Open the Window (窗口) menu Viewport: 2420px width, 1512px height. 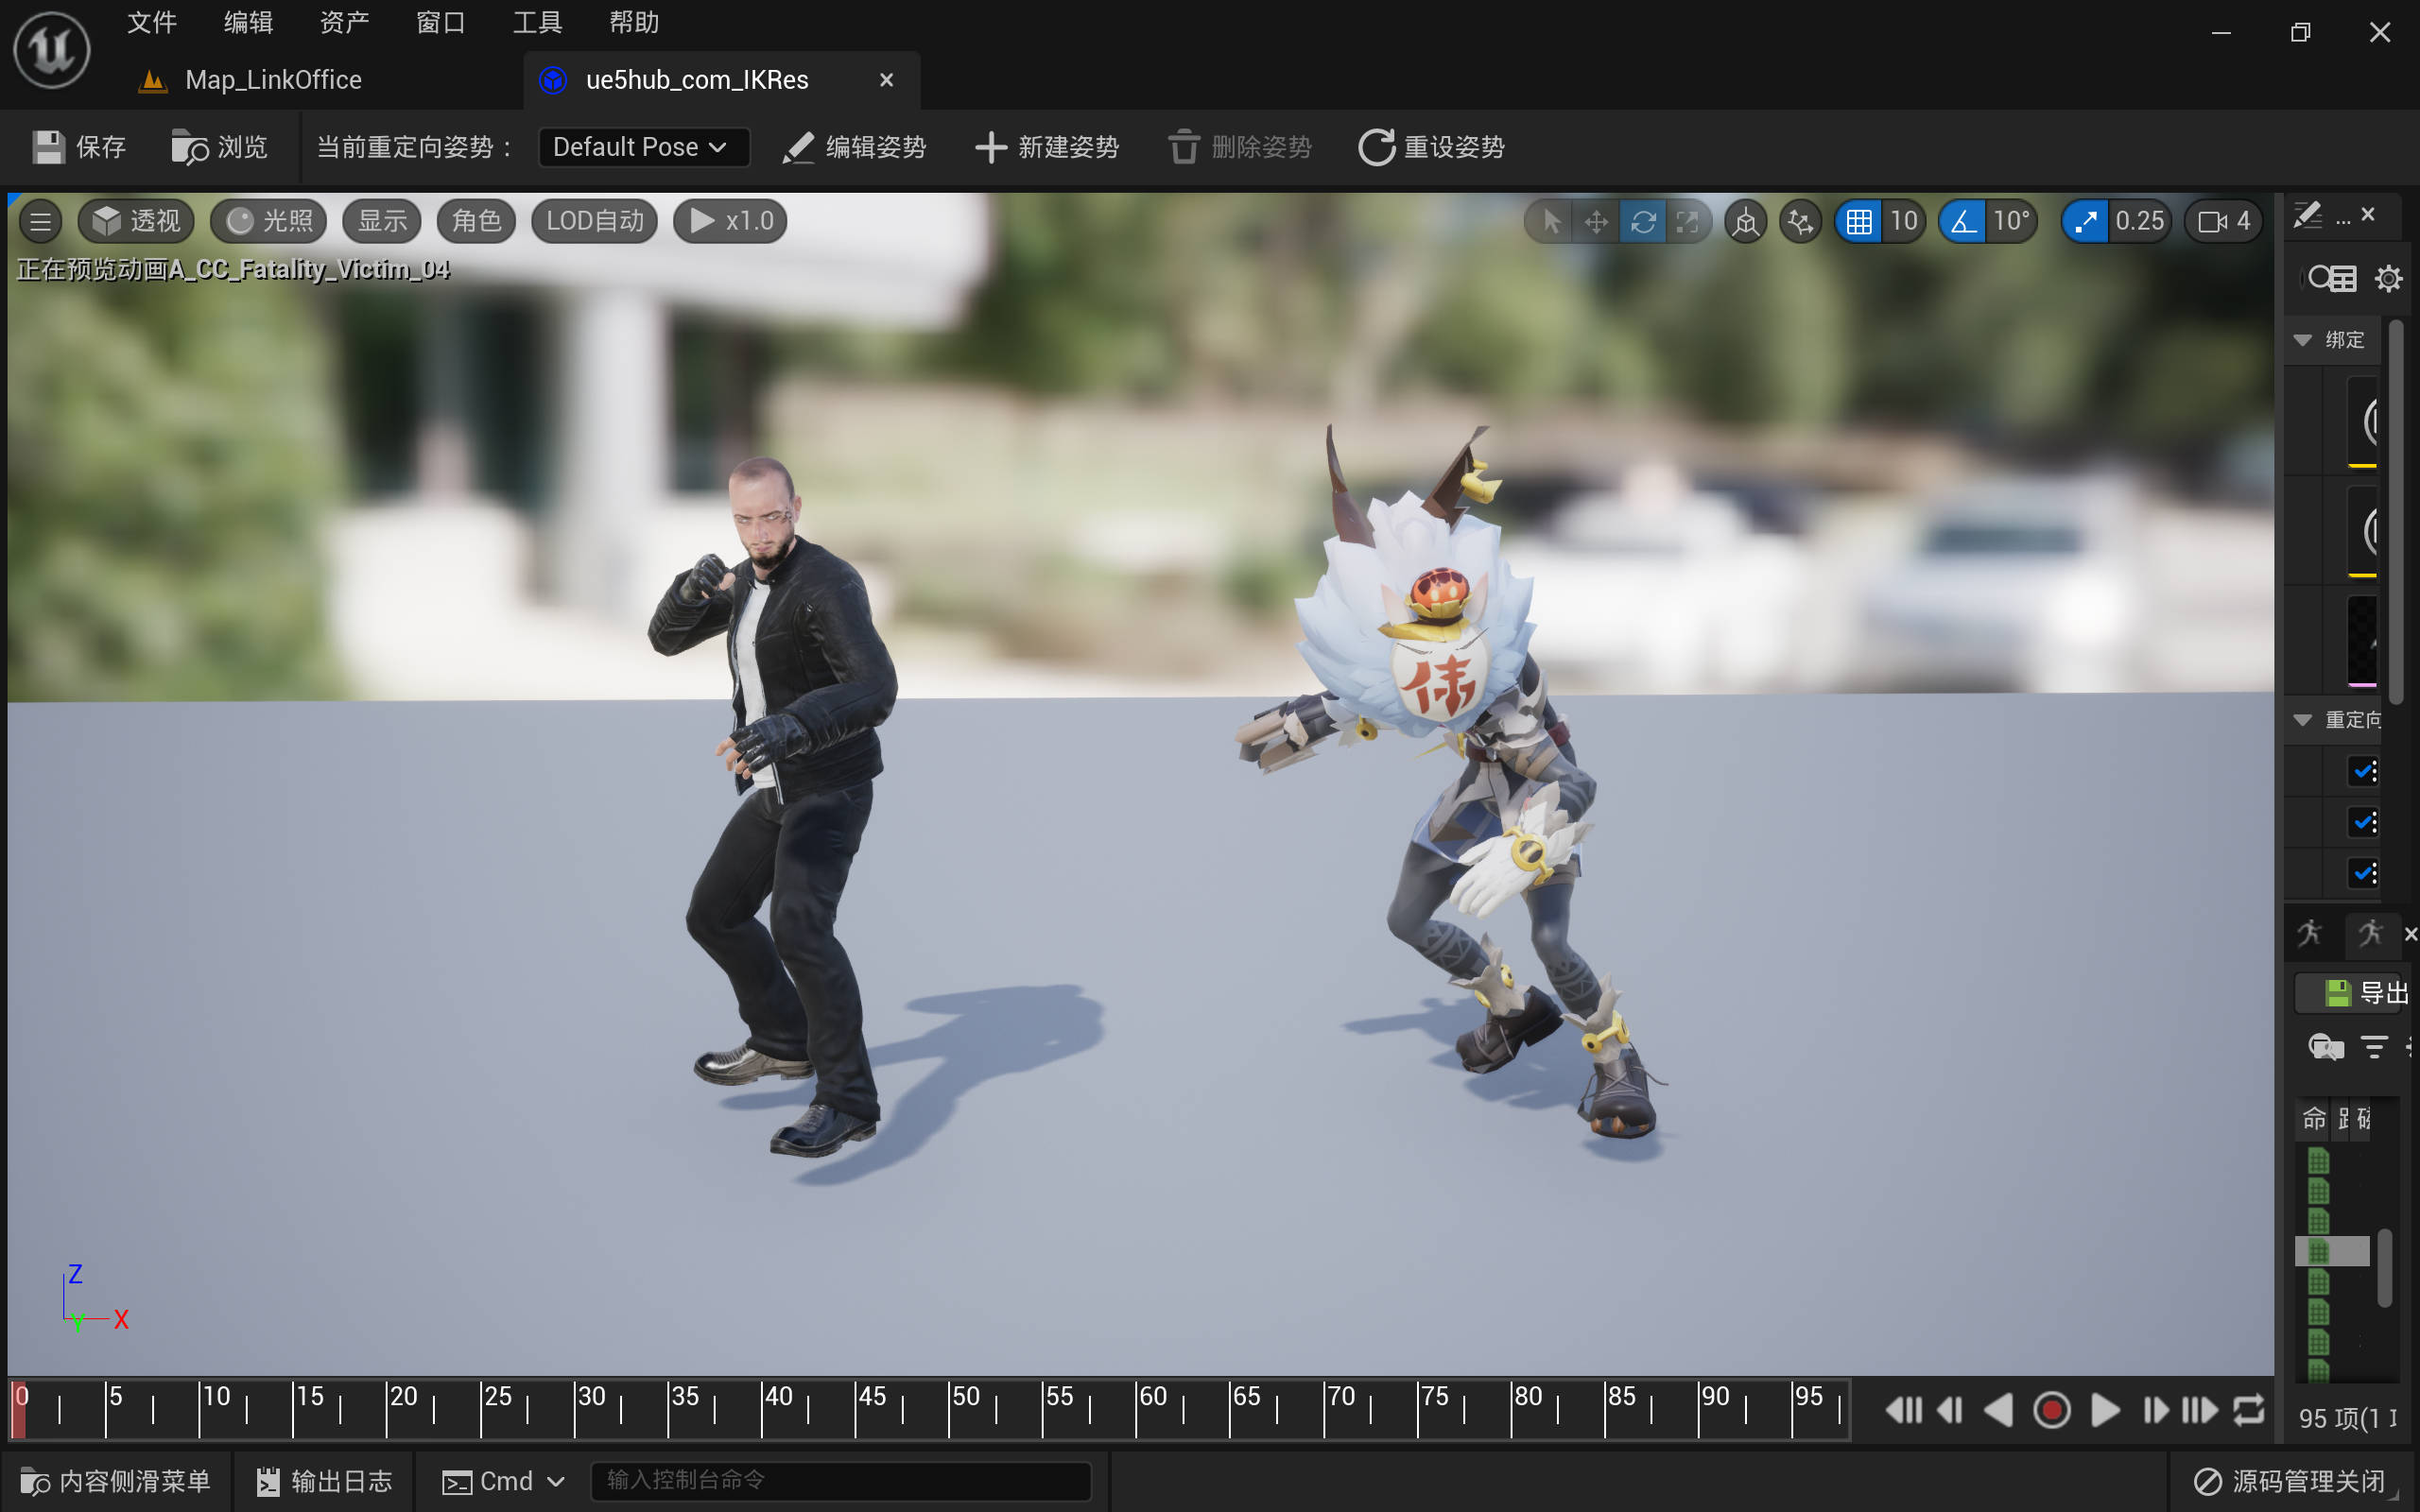441,22
